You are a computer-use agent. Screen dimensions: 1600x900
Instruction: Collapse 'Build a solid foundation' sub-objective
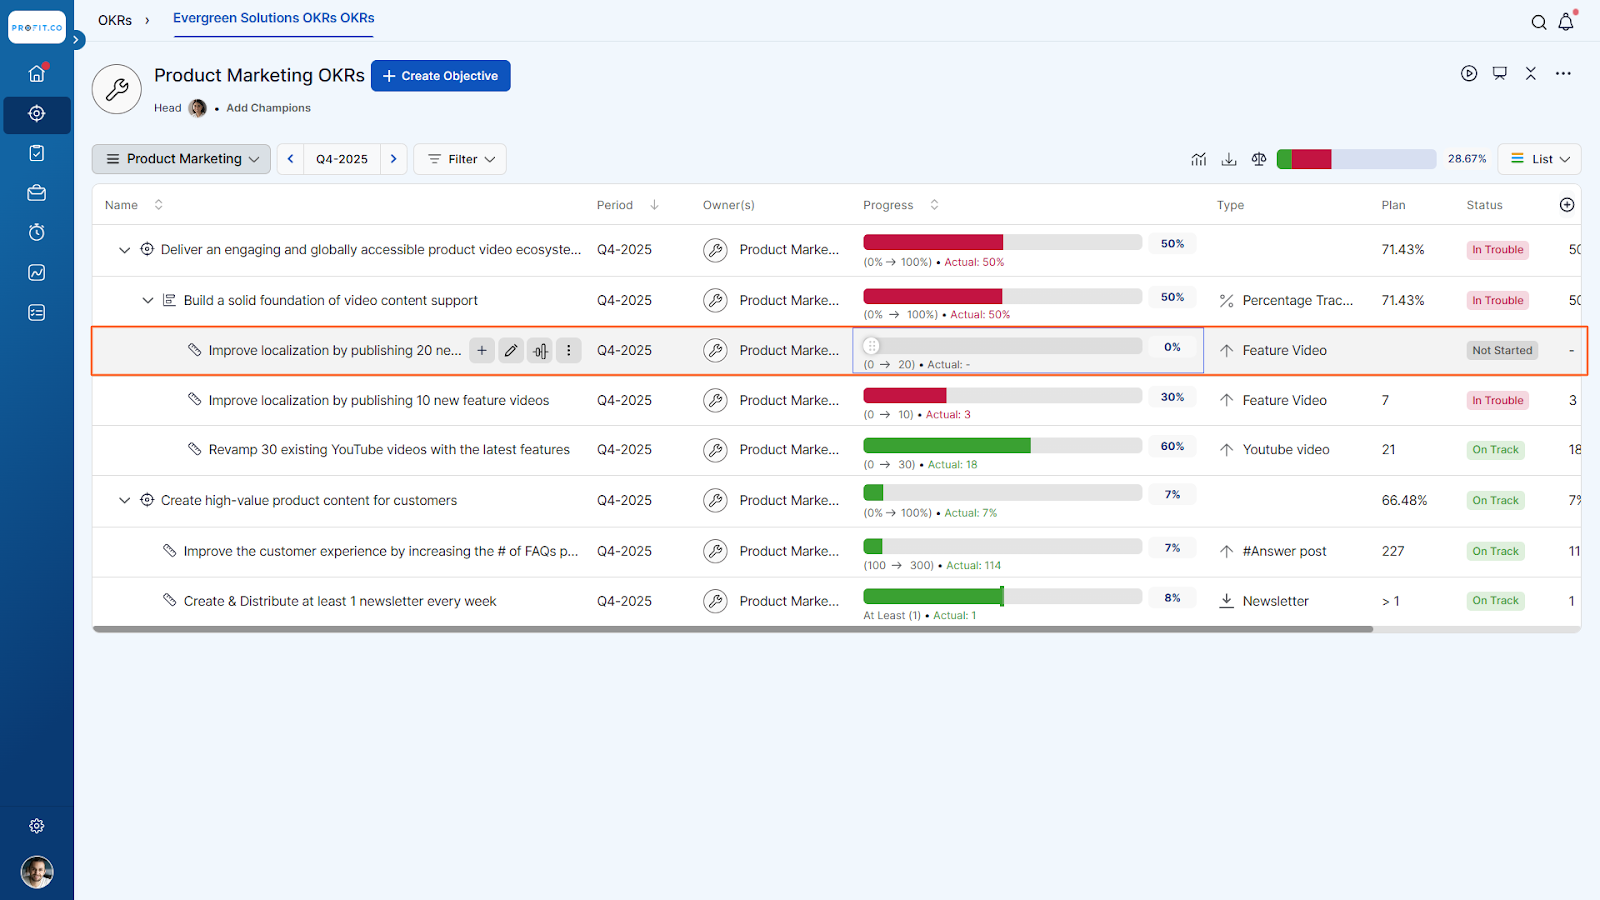pos(148,300)
